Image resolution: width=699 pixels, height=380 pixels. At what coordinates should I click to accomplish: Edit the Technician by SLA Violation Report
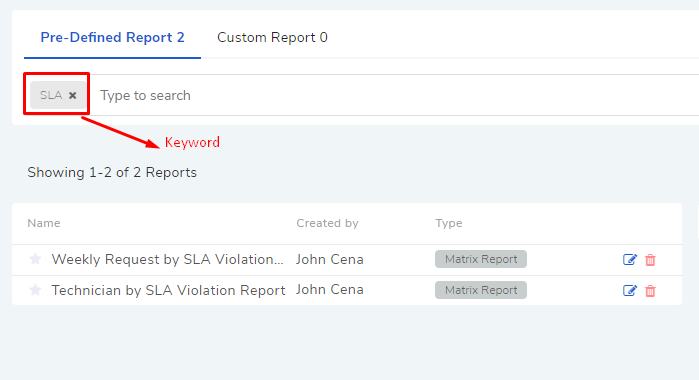(x=629, y=291)
